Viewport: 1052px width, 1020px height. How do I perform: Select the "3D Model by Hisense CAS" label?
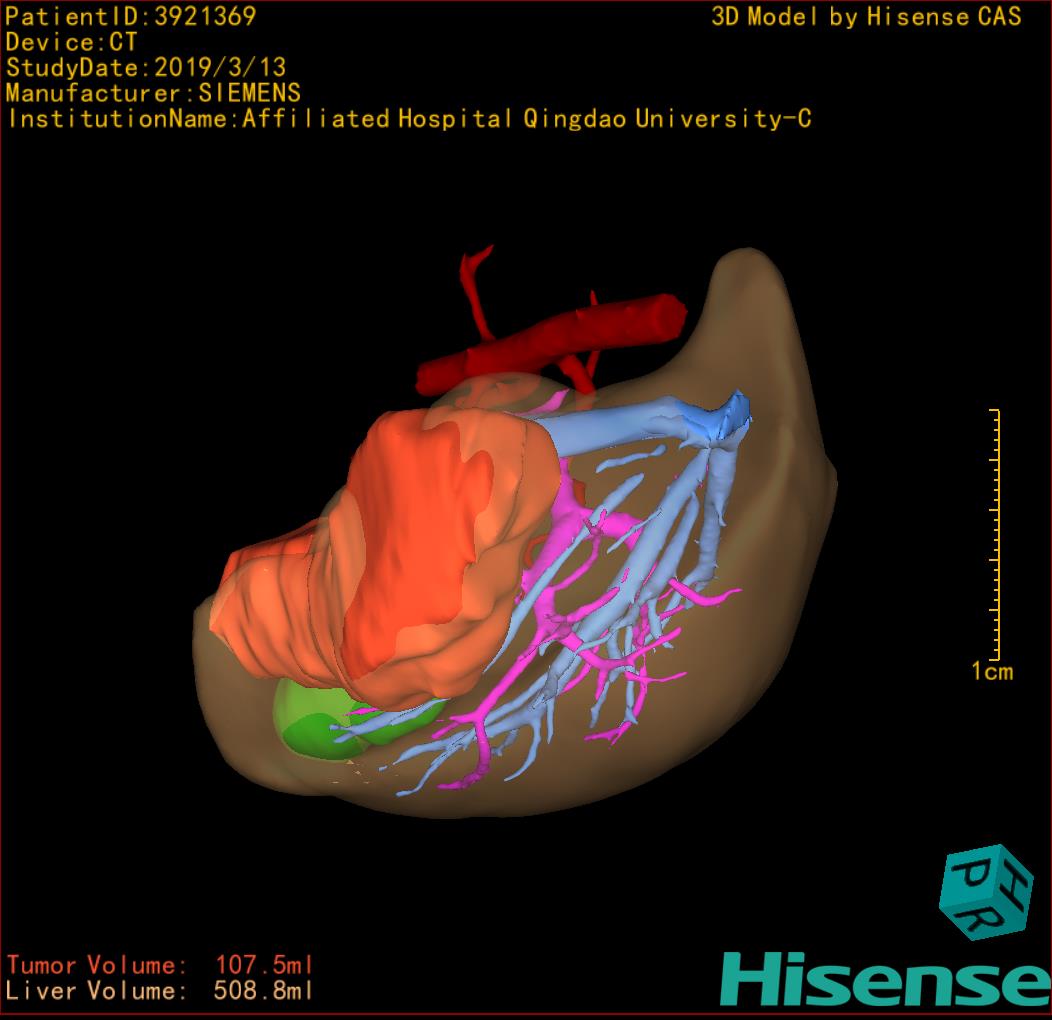pos(866,16)
